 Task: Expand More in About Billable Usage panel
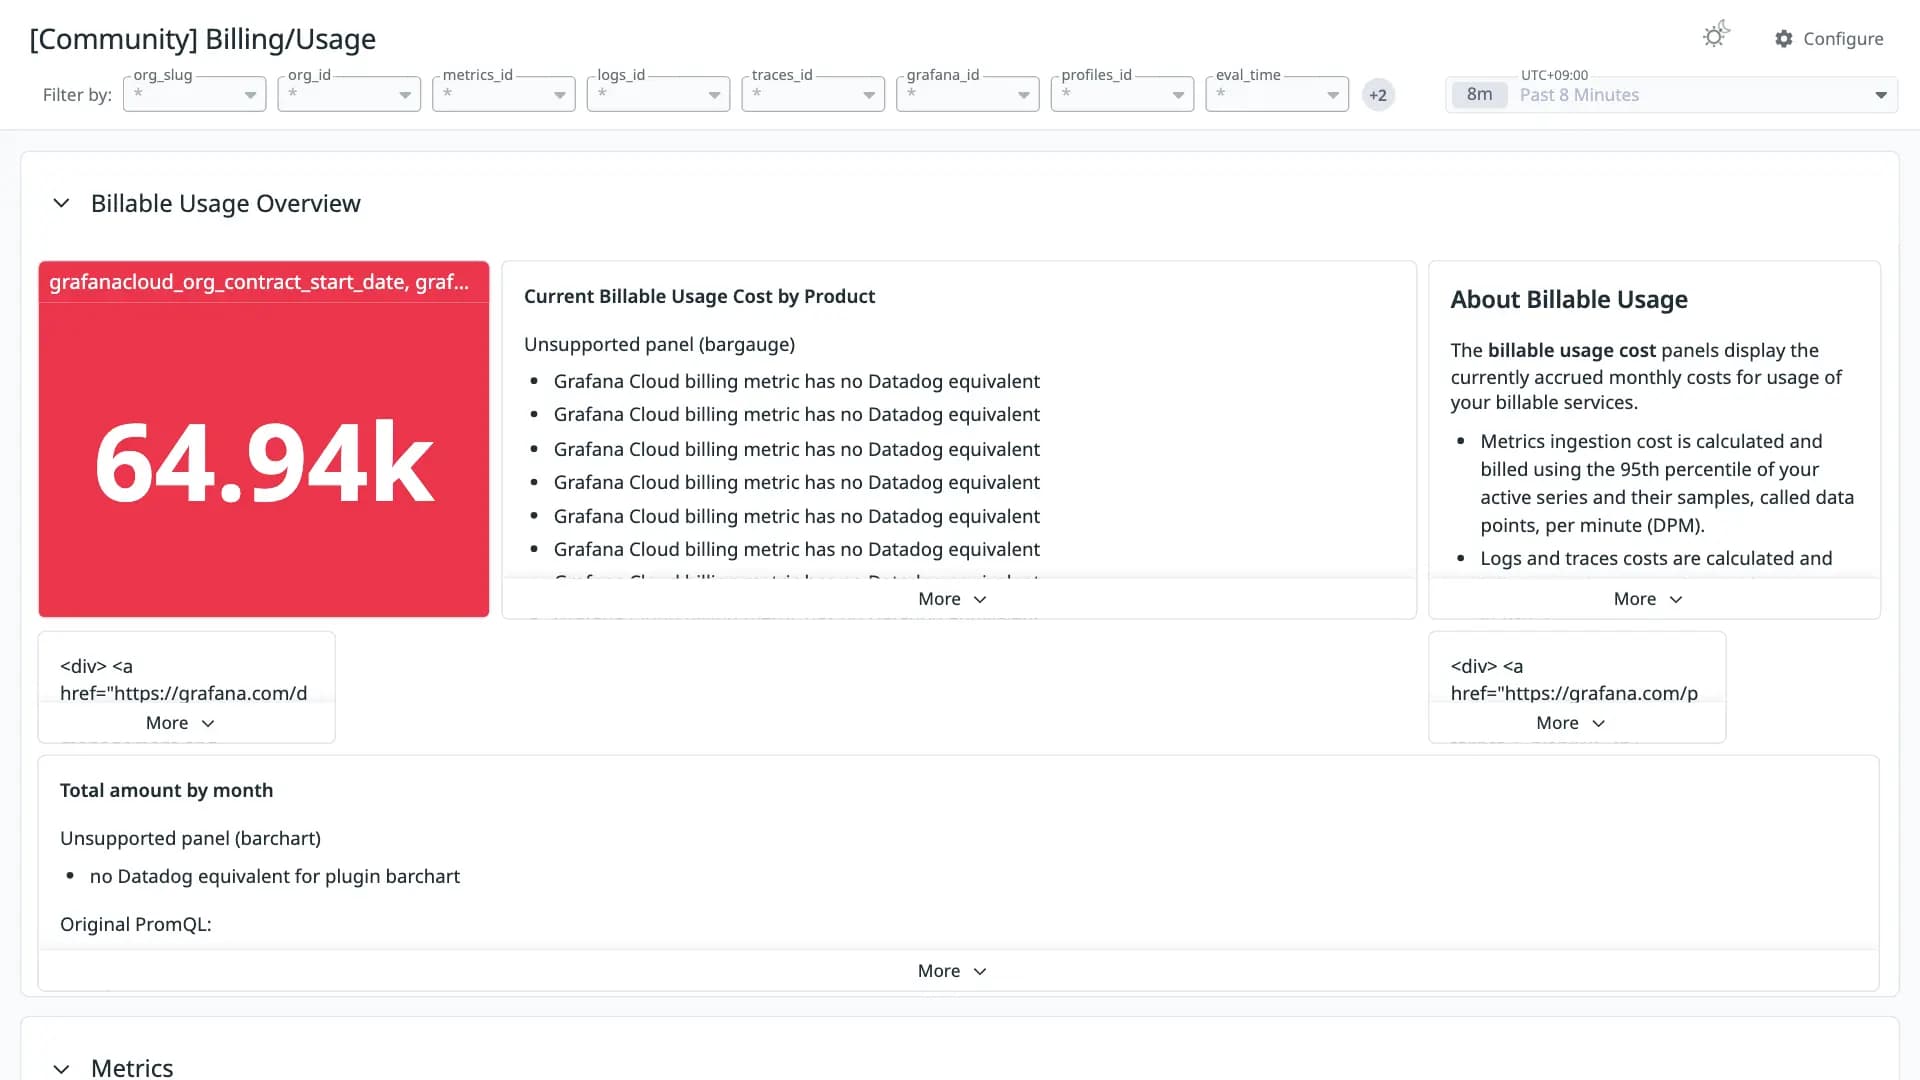click(x=1648, y=599)
